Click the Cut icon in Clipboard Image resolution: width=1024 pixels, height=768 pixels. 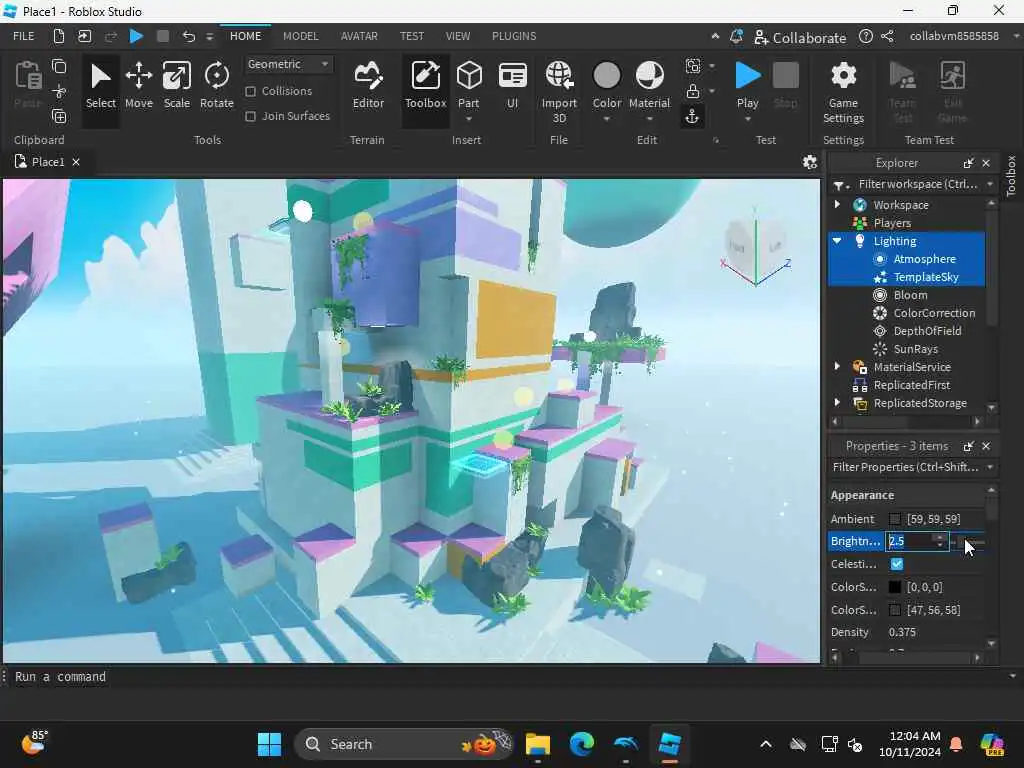[59, 91]
